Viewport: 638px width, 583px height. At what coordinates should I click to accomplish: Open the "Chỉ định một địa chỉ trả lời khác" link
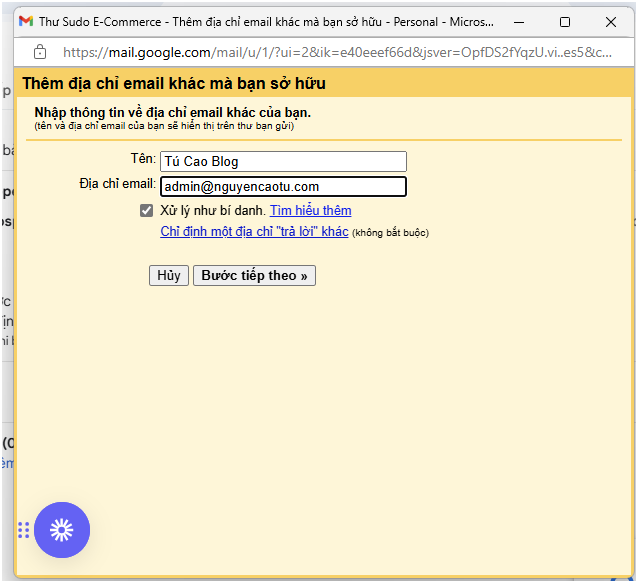[x=254, y=232]
